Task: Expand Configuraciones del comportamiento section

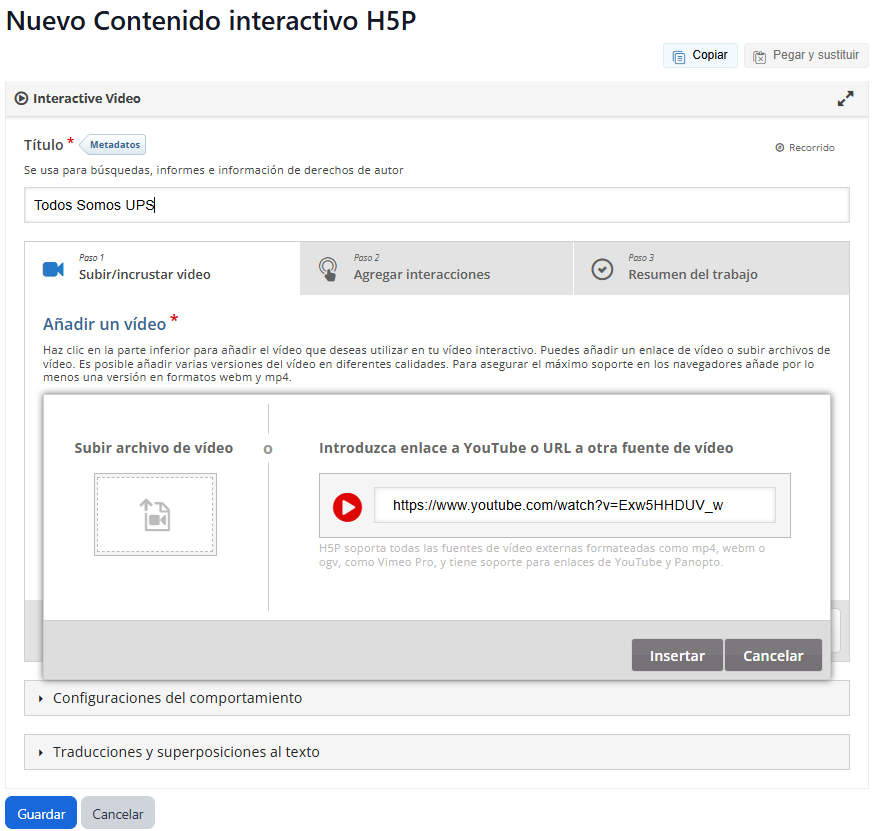Action: coord(177,698)
